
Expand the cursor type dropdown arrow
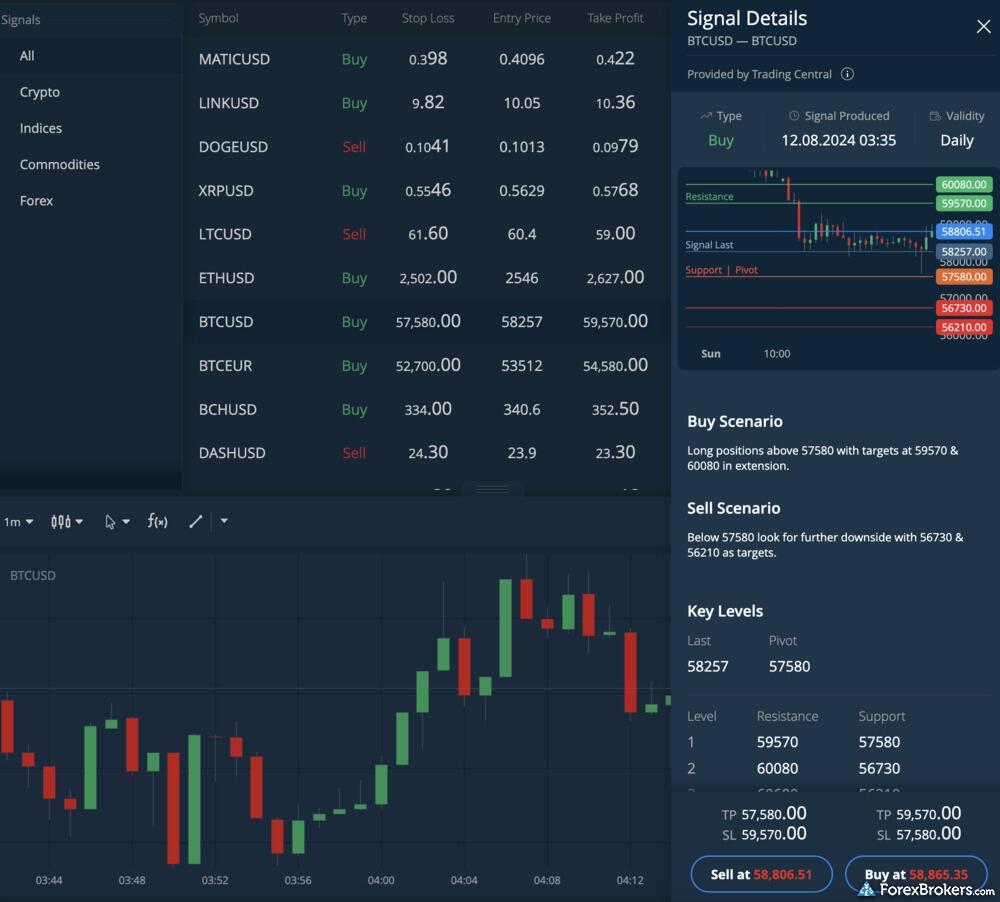coord(126,522)
